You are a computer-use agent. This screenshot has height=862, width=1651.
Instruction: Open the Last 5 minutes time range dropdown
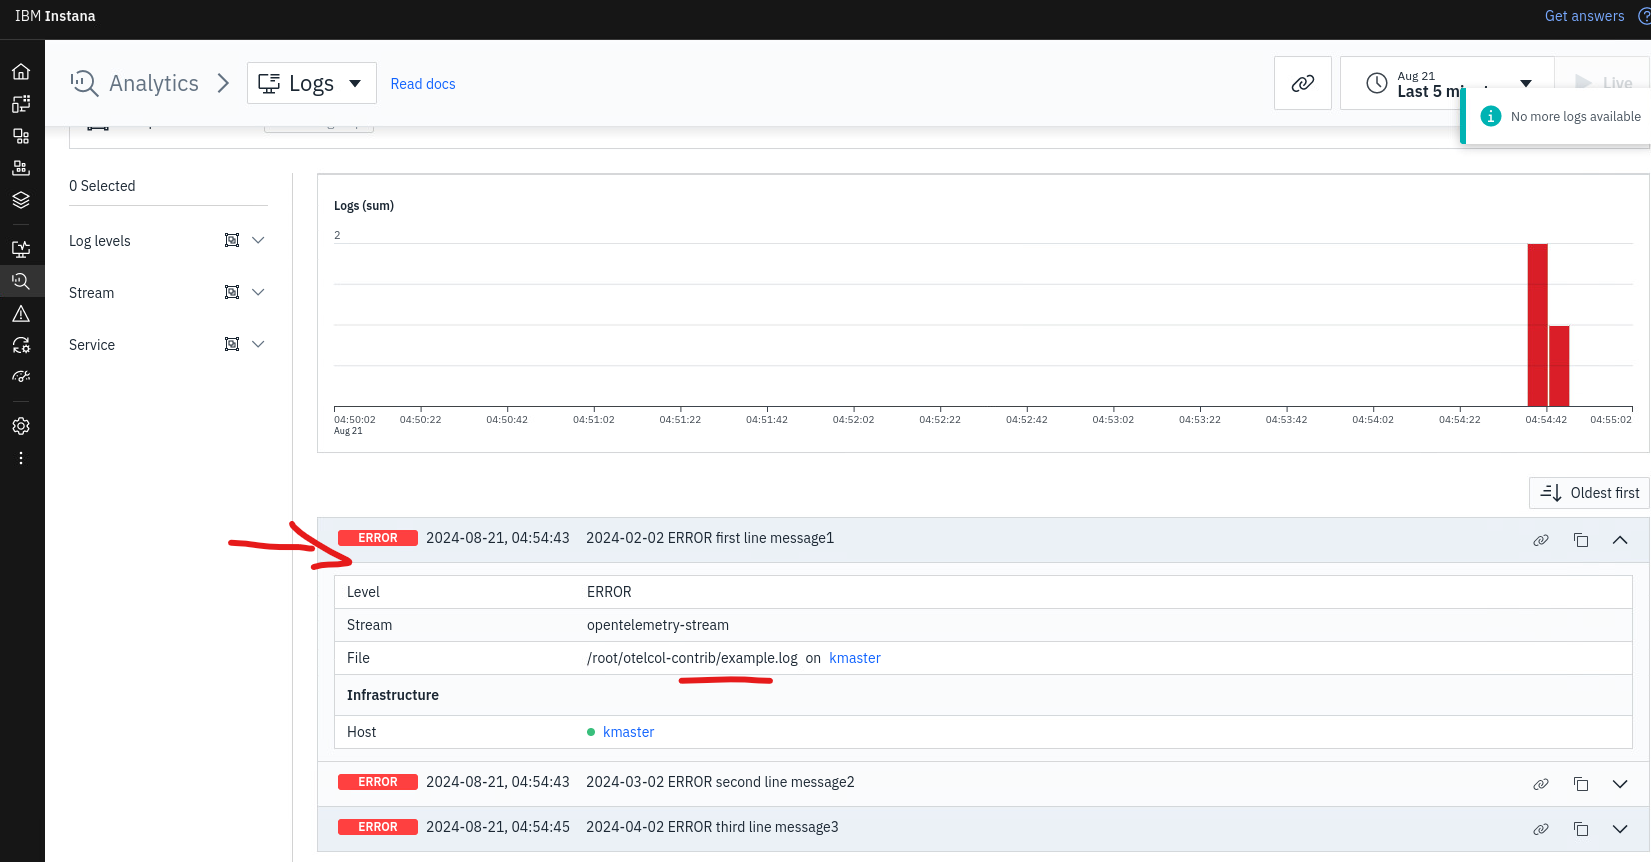coord(1447,83)
